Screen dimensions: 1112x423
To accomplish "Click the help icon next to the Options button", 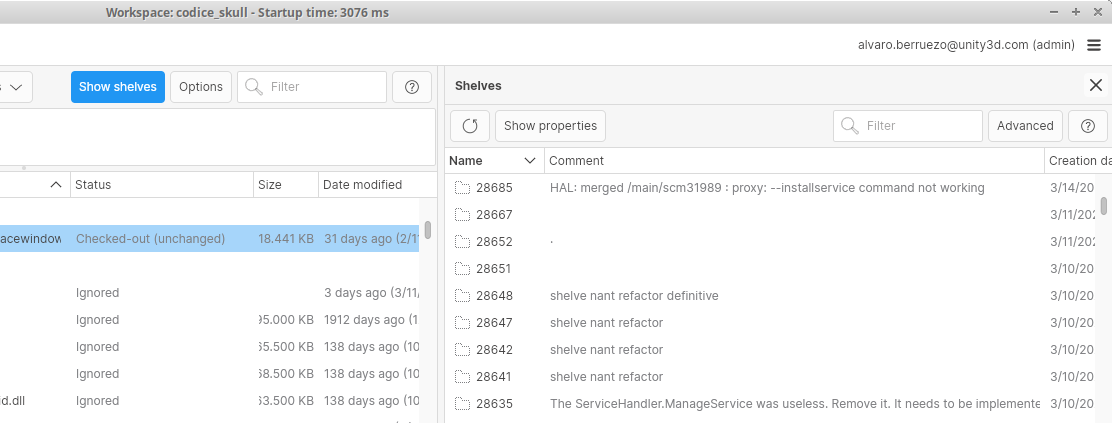I will tap(412, 87).
